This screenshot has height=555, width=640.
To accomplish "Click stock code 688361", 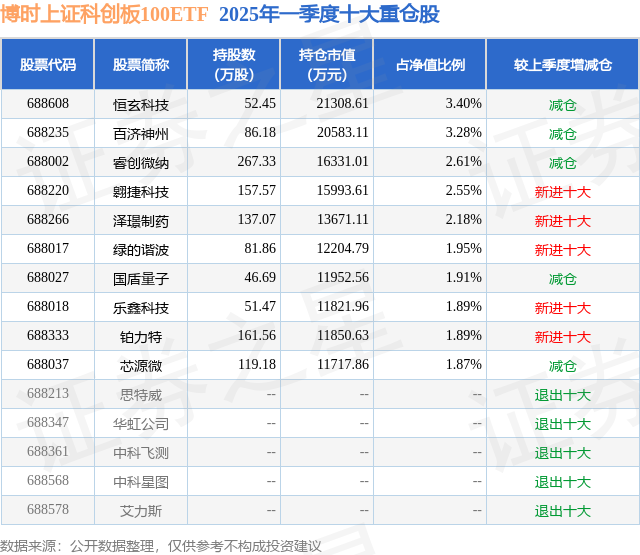I will point(48,451).
